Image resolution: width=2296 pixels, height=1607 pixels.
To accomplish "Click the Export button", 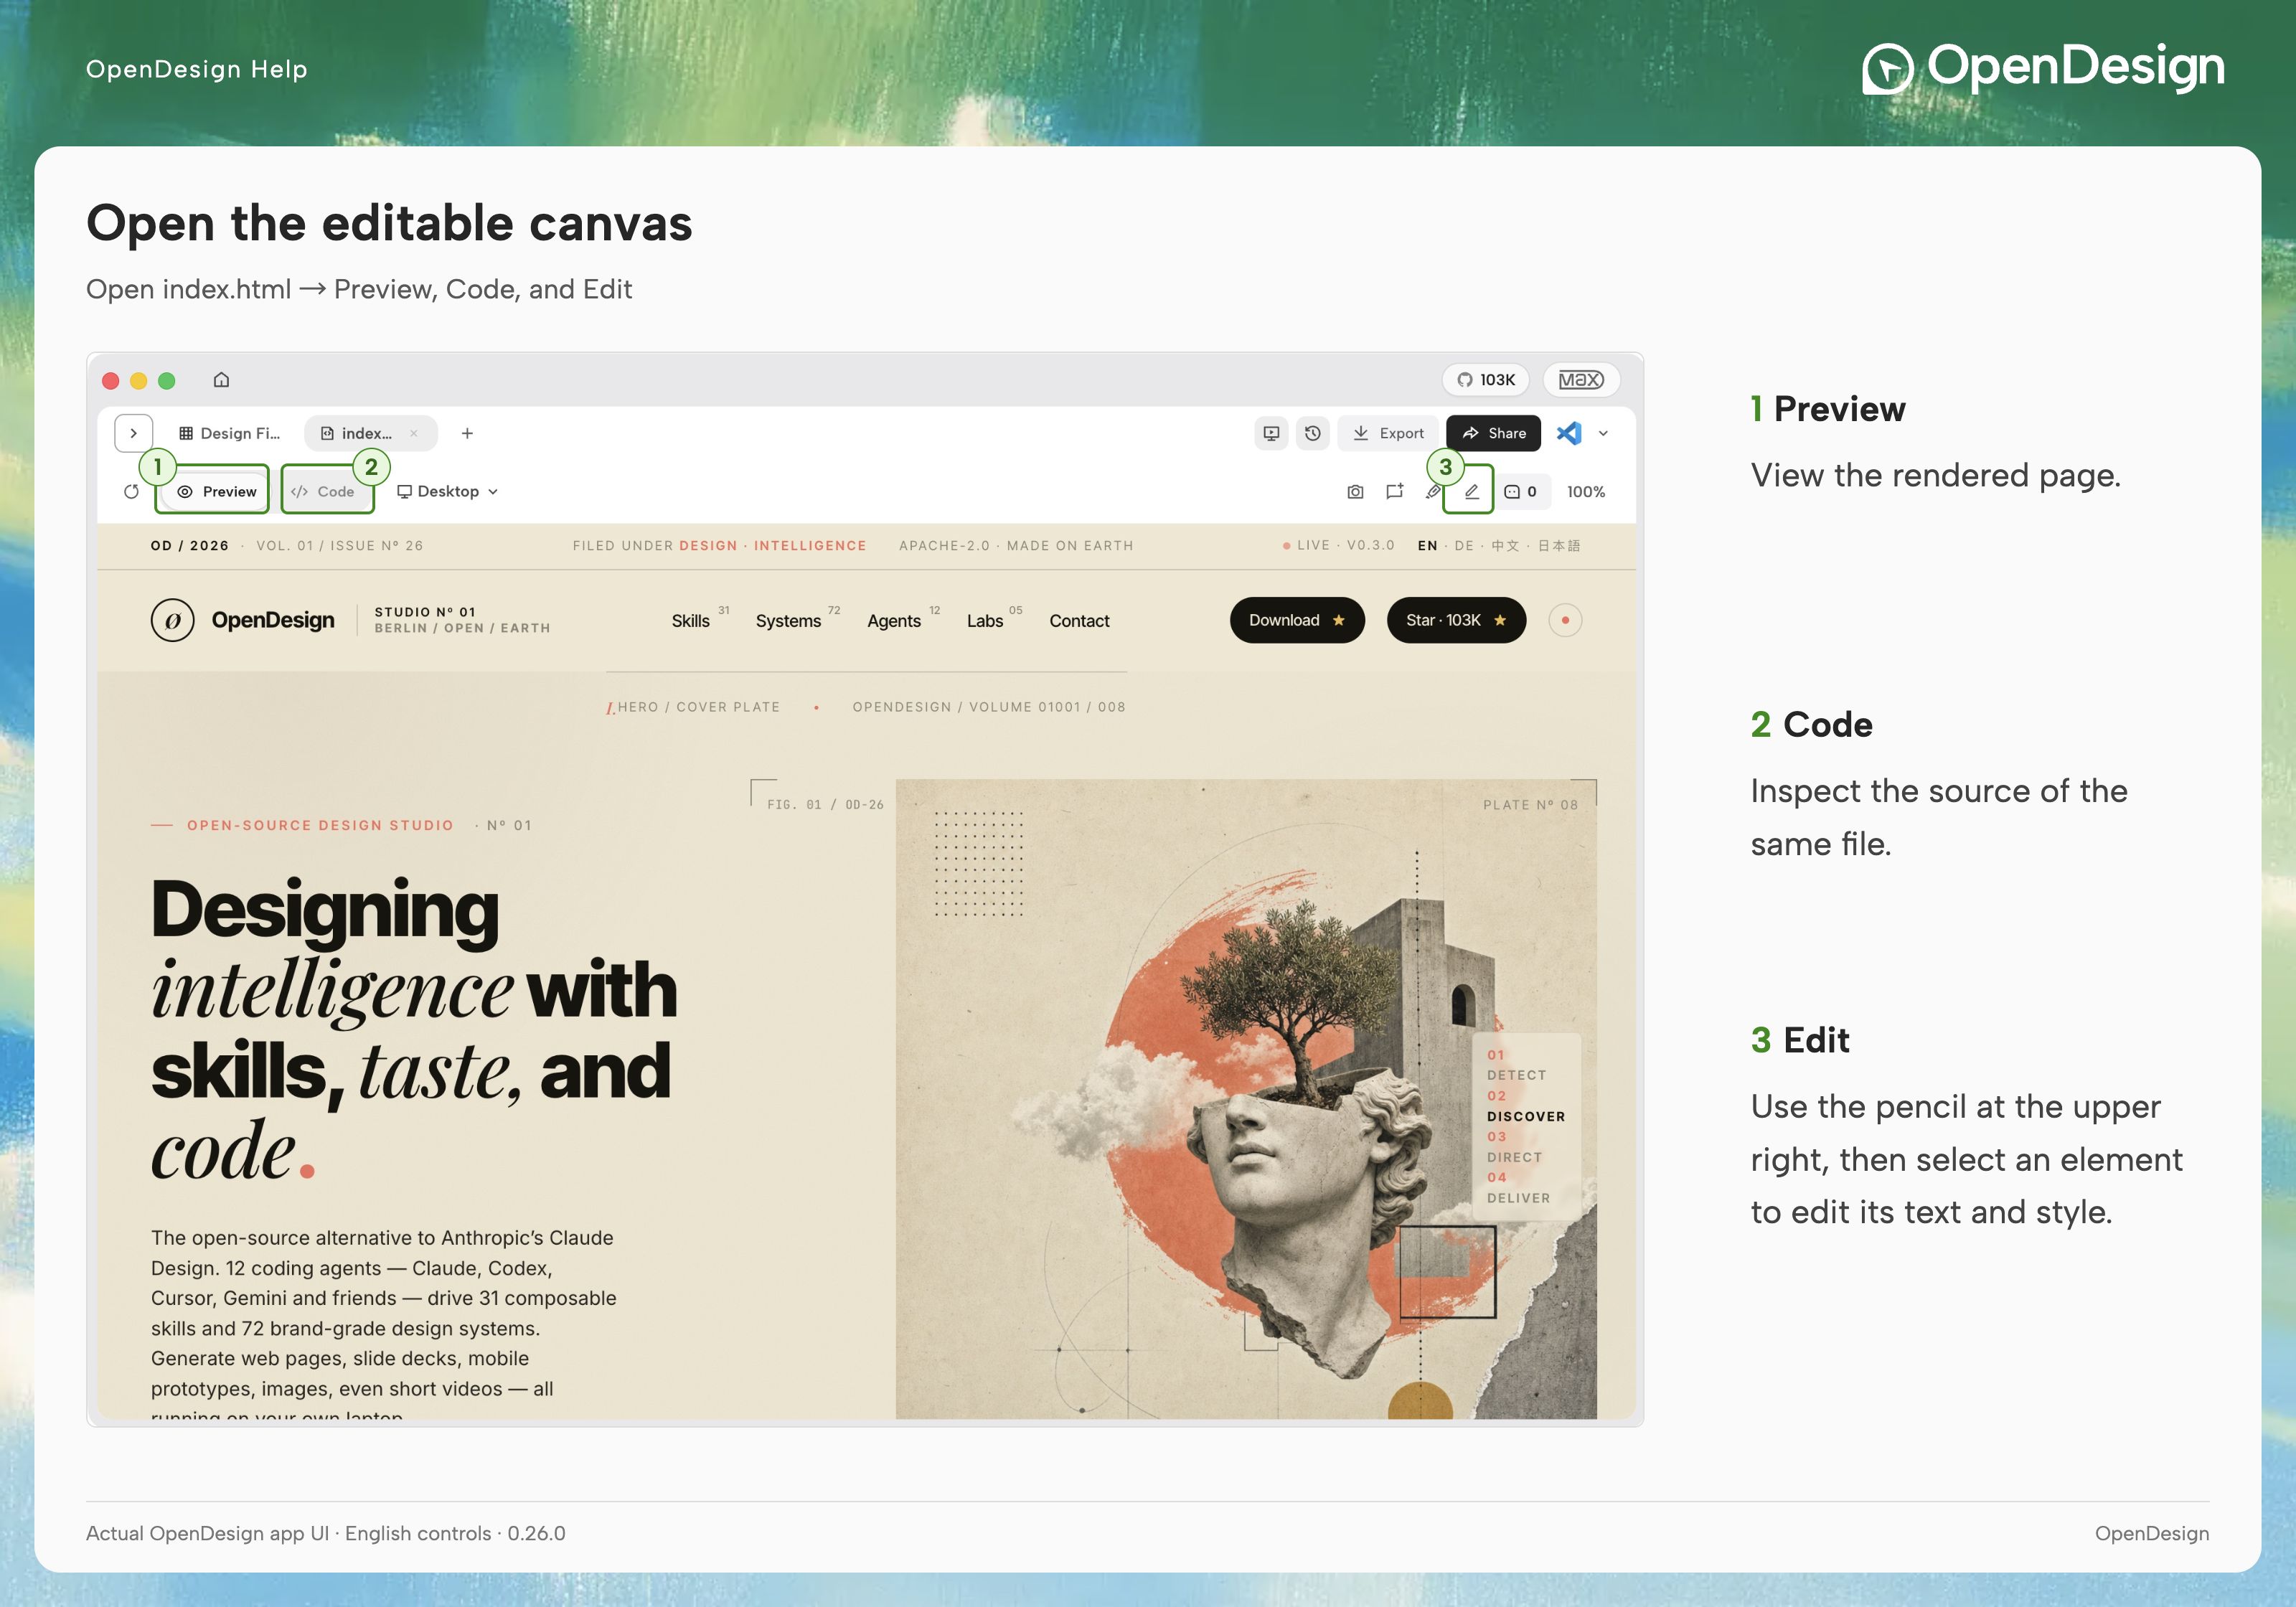I will pyautogui.click(x=1388, y=433).
